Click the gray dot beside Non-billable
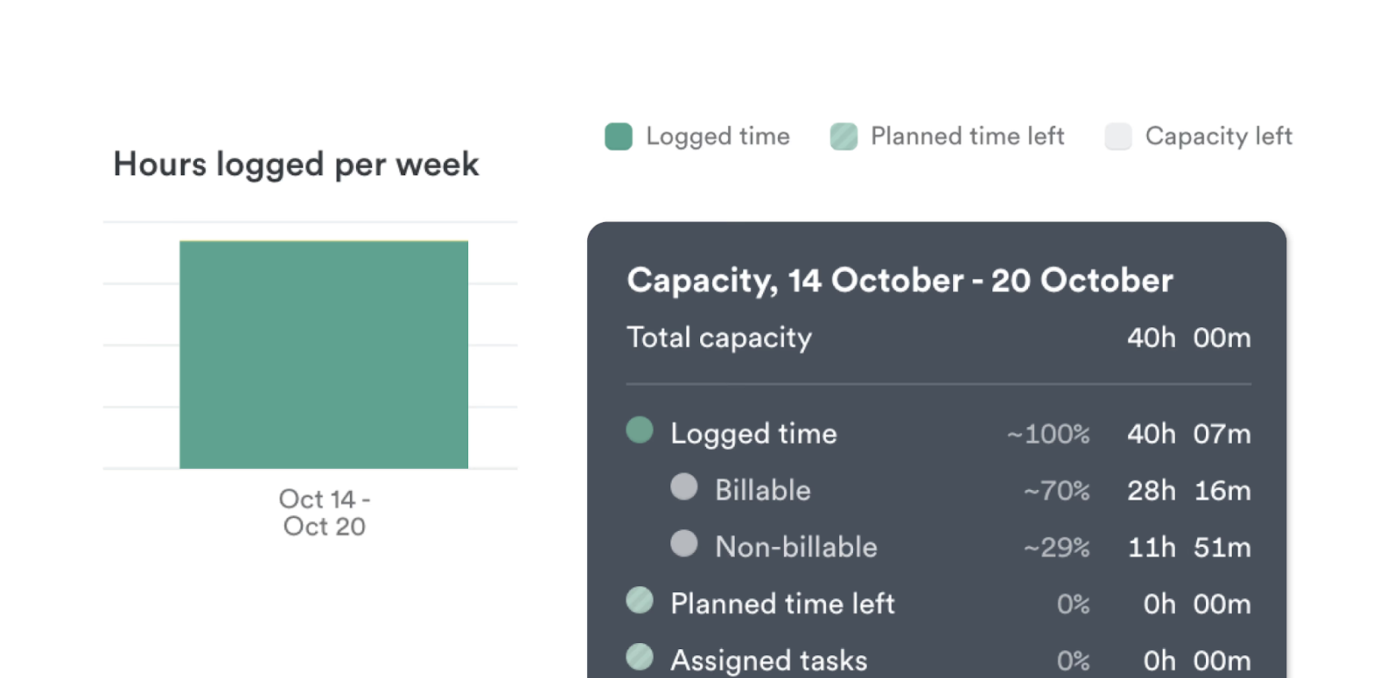This screenshot has width=1400, height=678. tap(683, 544)
